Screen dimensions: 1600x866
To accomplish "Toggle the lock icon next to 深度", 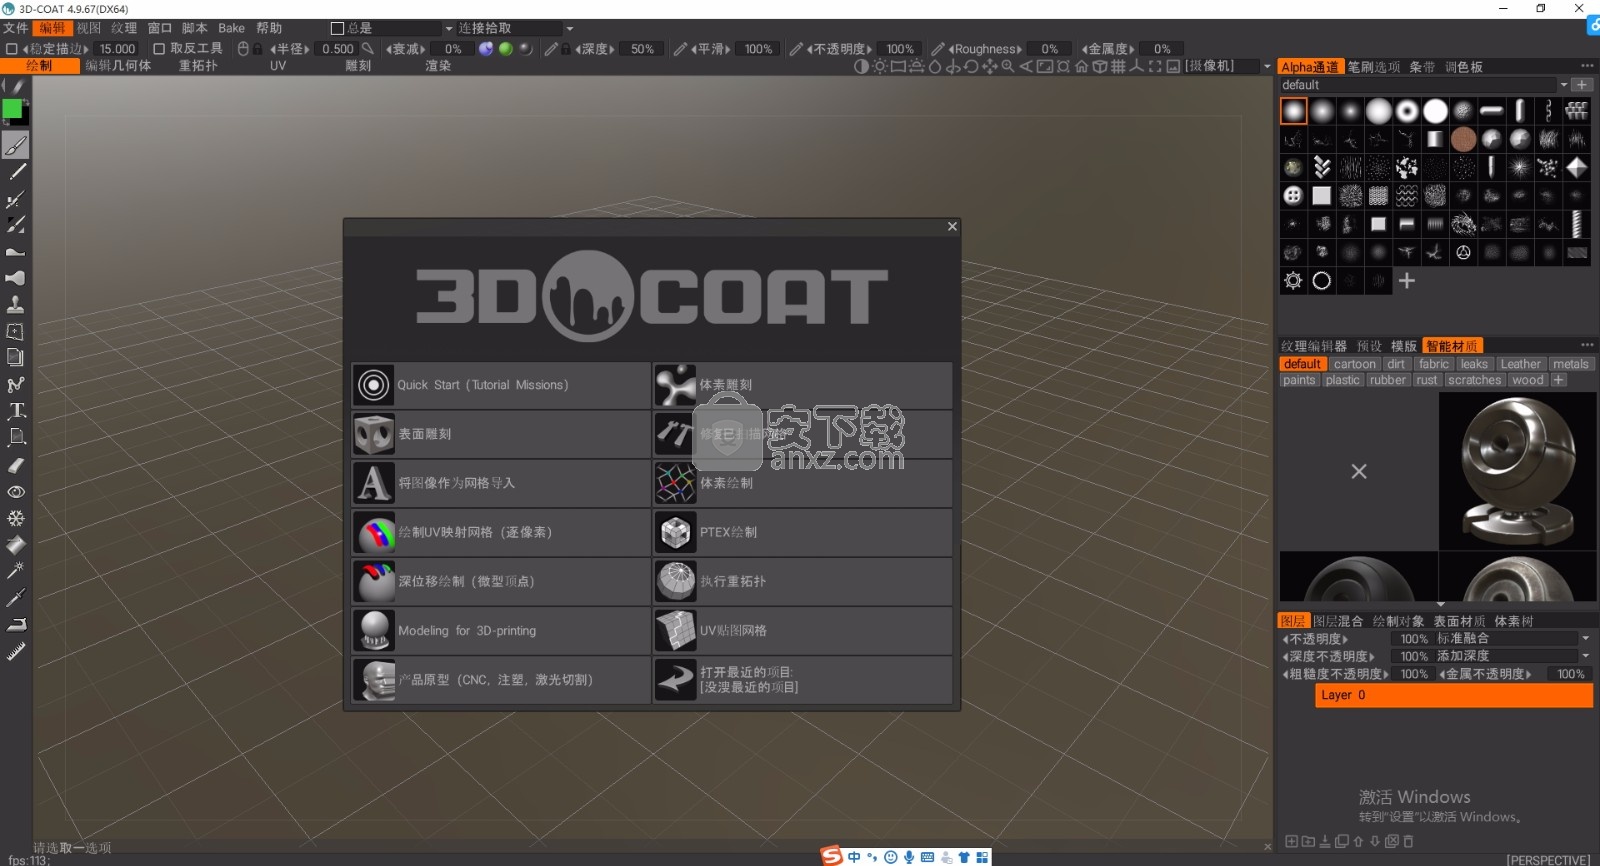I will [565, 48].
